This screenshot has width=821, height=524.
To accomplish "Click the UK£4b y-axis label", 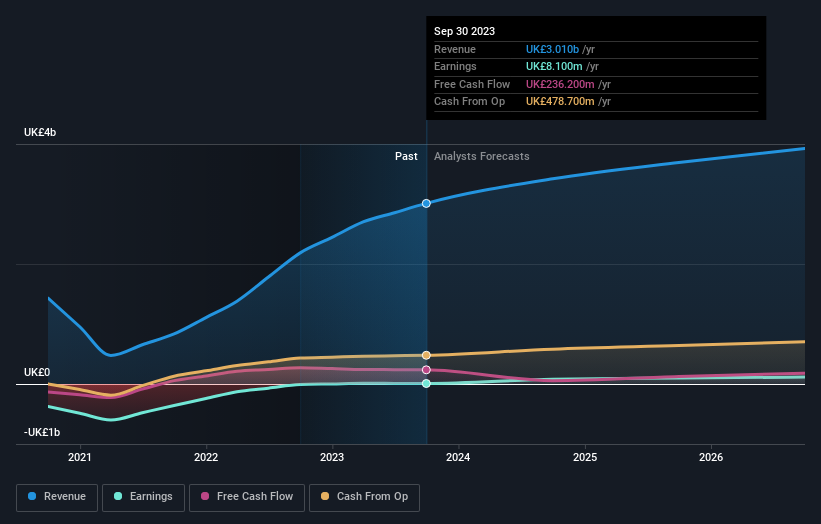I will point(40,132).
